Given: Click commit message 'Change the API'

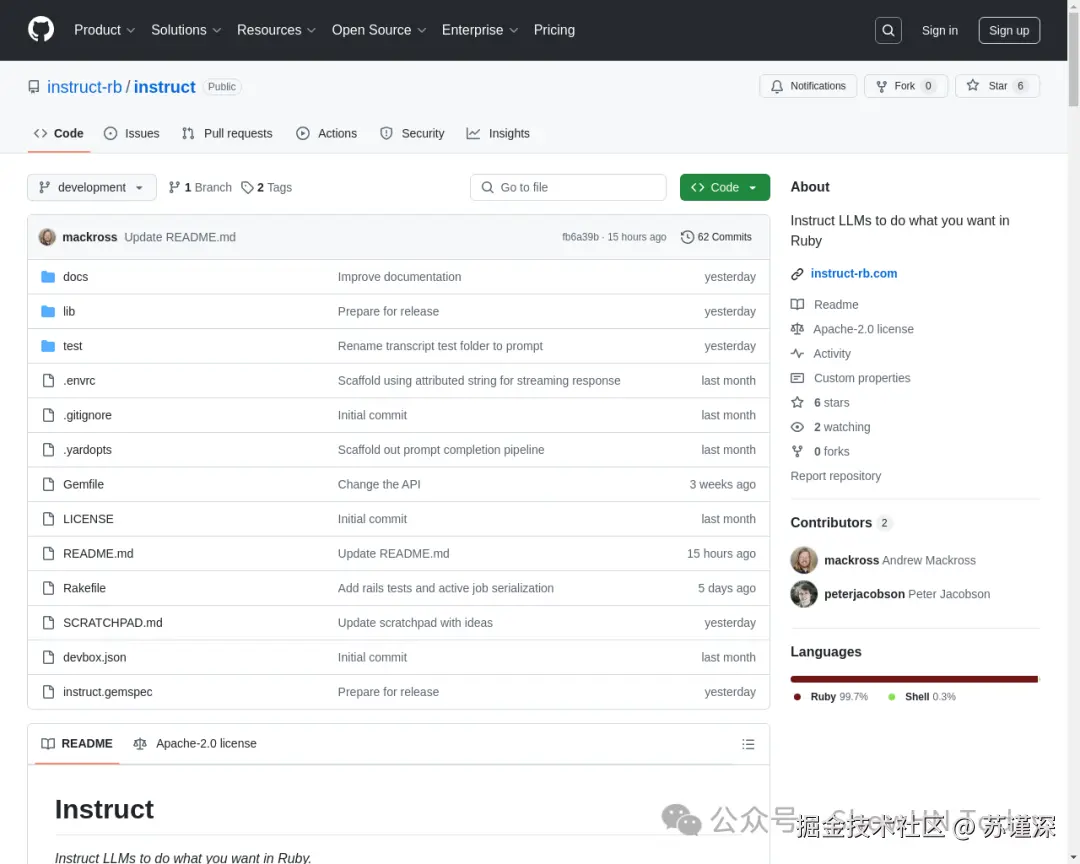Looking at the screenshot, I should tap(379, 484).
